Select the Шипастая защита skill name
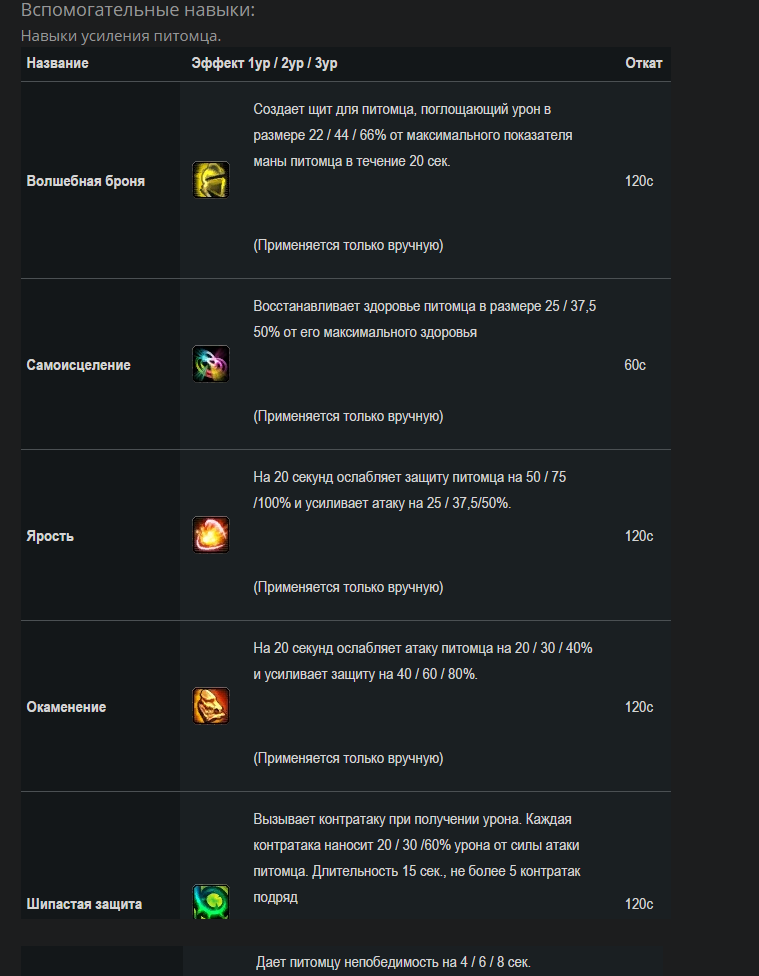The image size is (759, 976). pos(84,904)
